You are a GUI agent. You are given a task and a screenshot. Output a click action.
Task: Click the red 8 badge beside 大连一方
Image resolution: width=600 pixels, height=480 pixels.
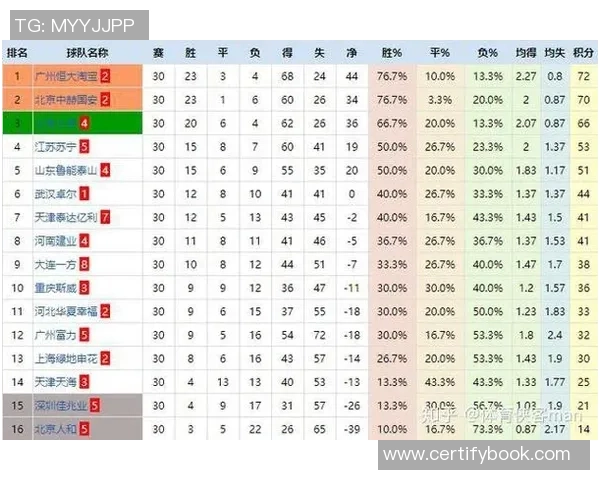tap(84, 264)
